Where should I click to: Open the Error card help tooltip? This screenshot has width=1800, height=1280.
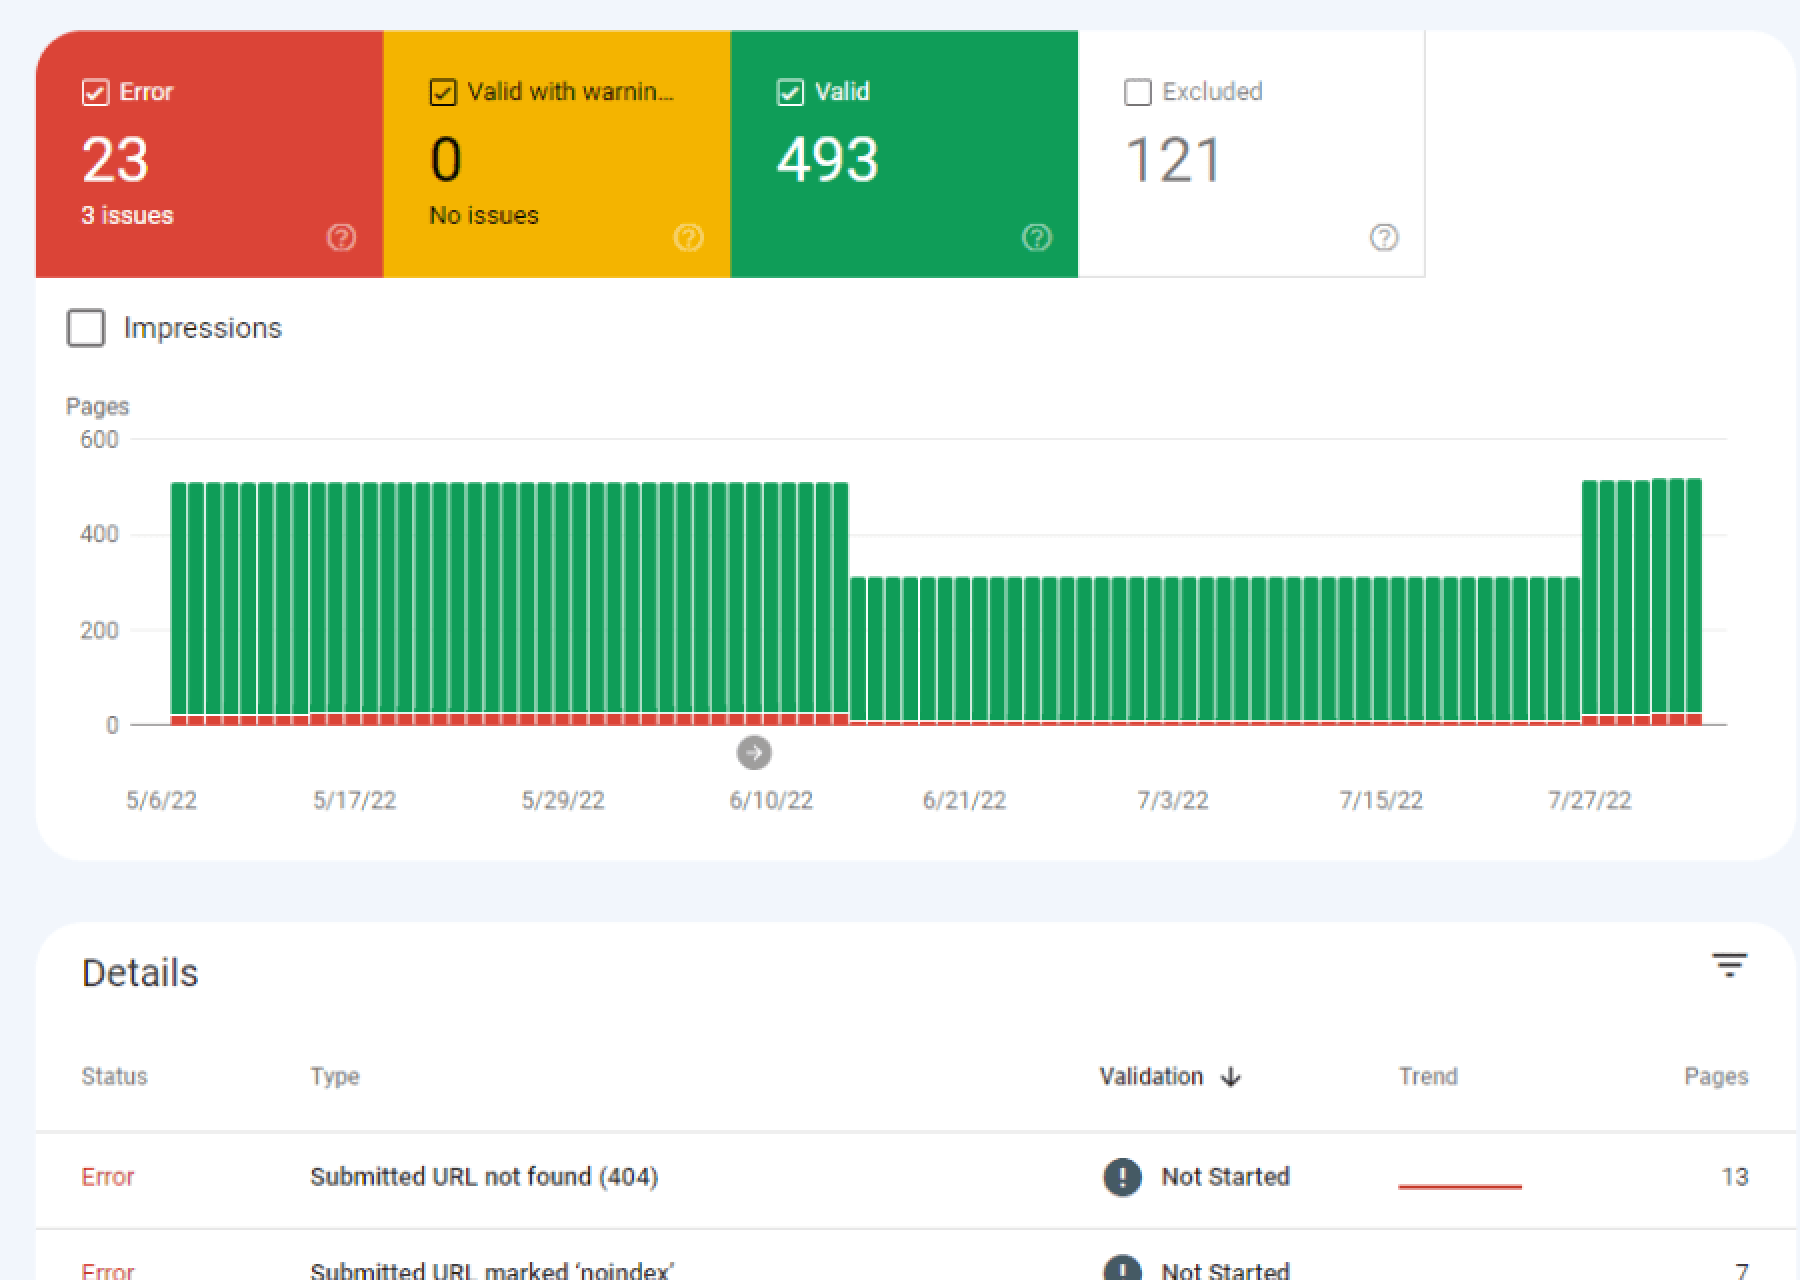[x=342, y=239]
